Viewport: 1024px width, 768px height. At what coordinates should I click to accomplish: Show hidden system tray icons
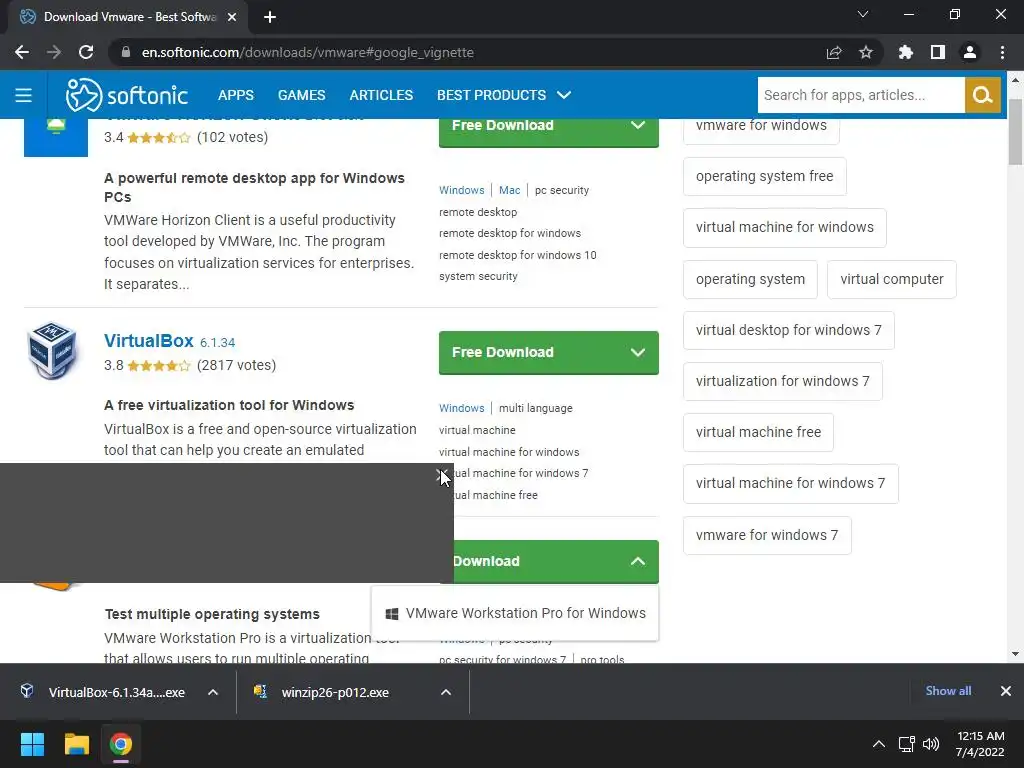tap(879, 744)
